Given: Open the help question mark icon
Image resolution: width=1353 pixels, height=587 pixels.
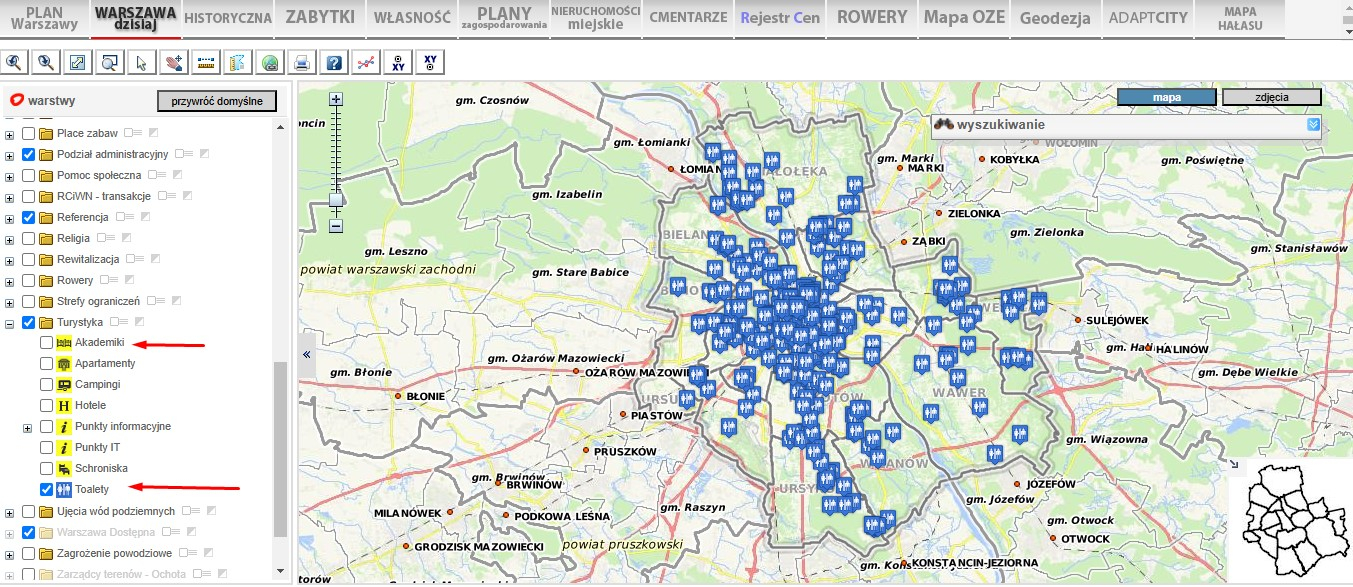Looking at the screenshot, I should [334, 62].
